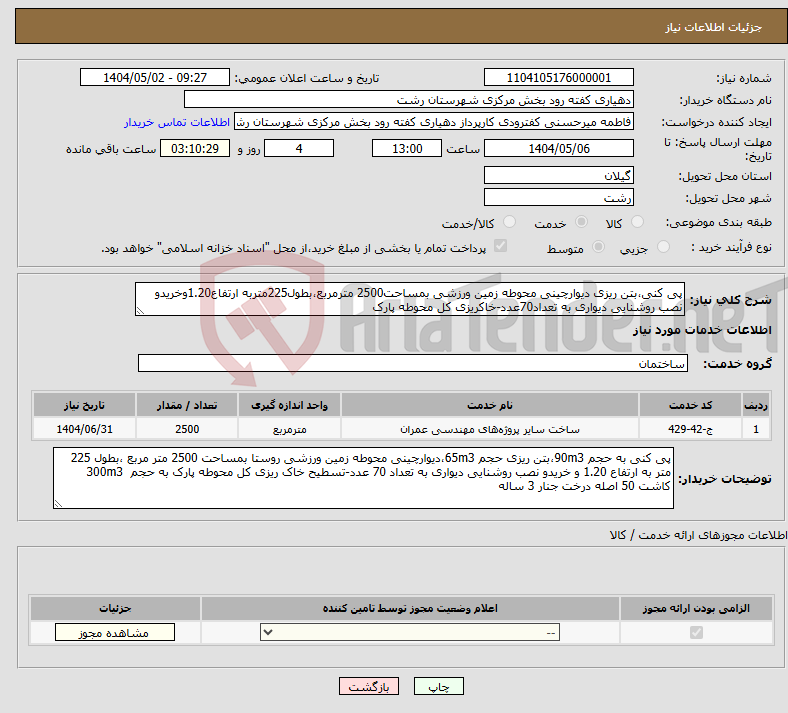Click the تعداد / مقدار column header

(187, 405)
